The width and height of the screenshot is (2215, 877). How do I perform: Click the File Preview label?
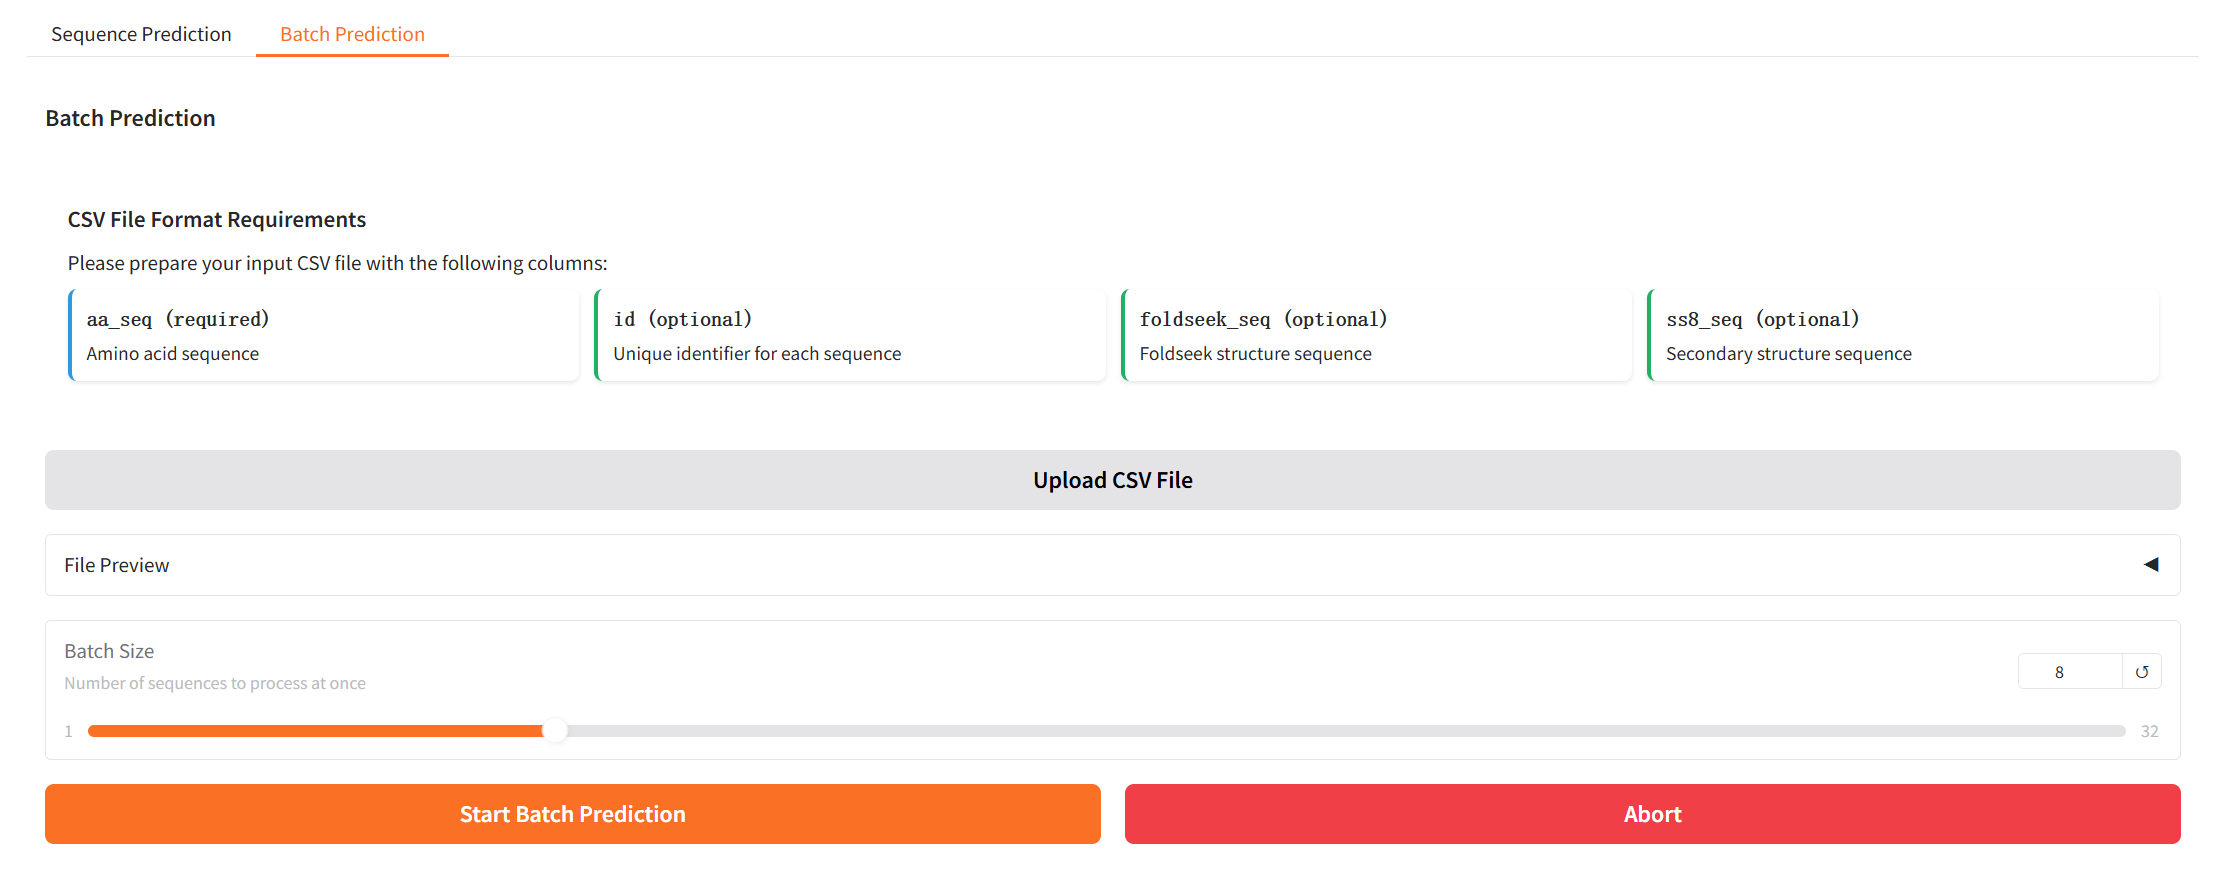pyautogui.click(x=117, y=565)
